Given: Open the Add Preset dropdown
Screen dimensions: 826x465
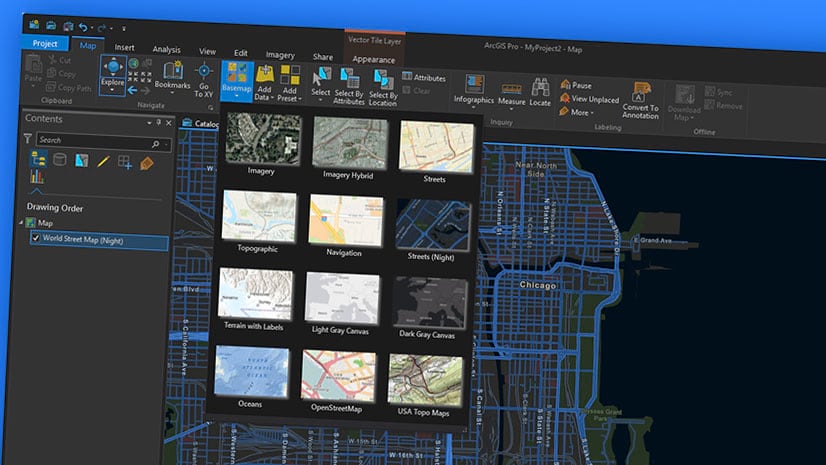Looking at the screenshot, I should pos(289,83).
